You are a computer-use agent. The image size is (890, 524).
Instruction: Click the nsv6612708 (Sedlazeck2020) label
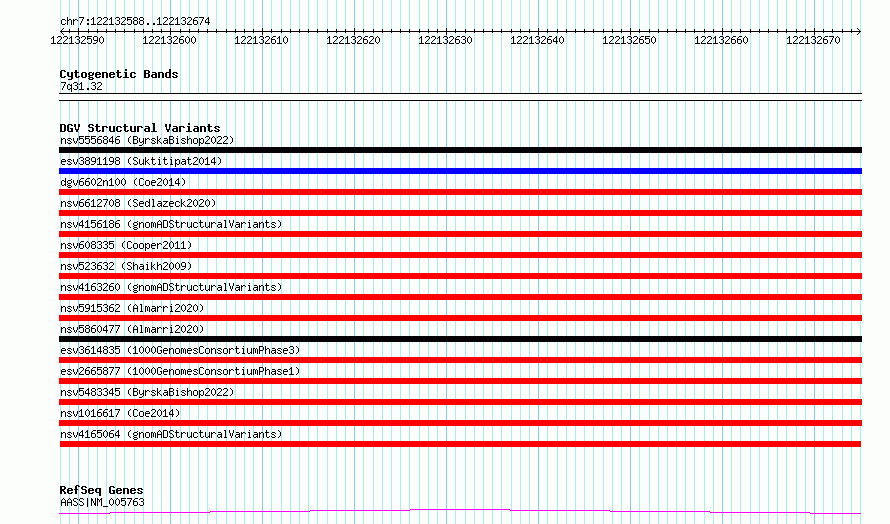(x=138, y=203)
